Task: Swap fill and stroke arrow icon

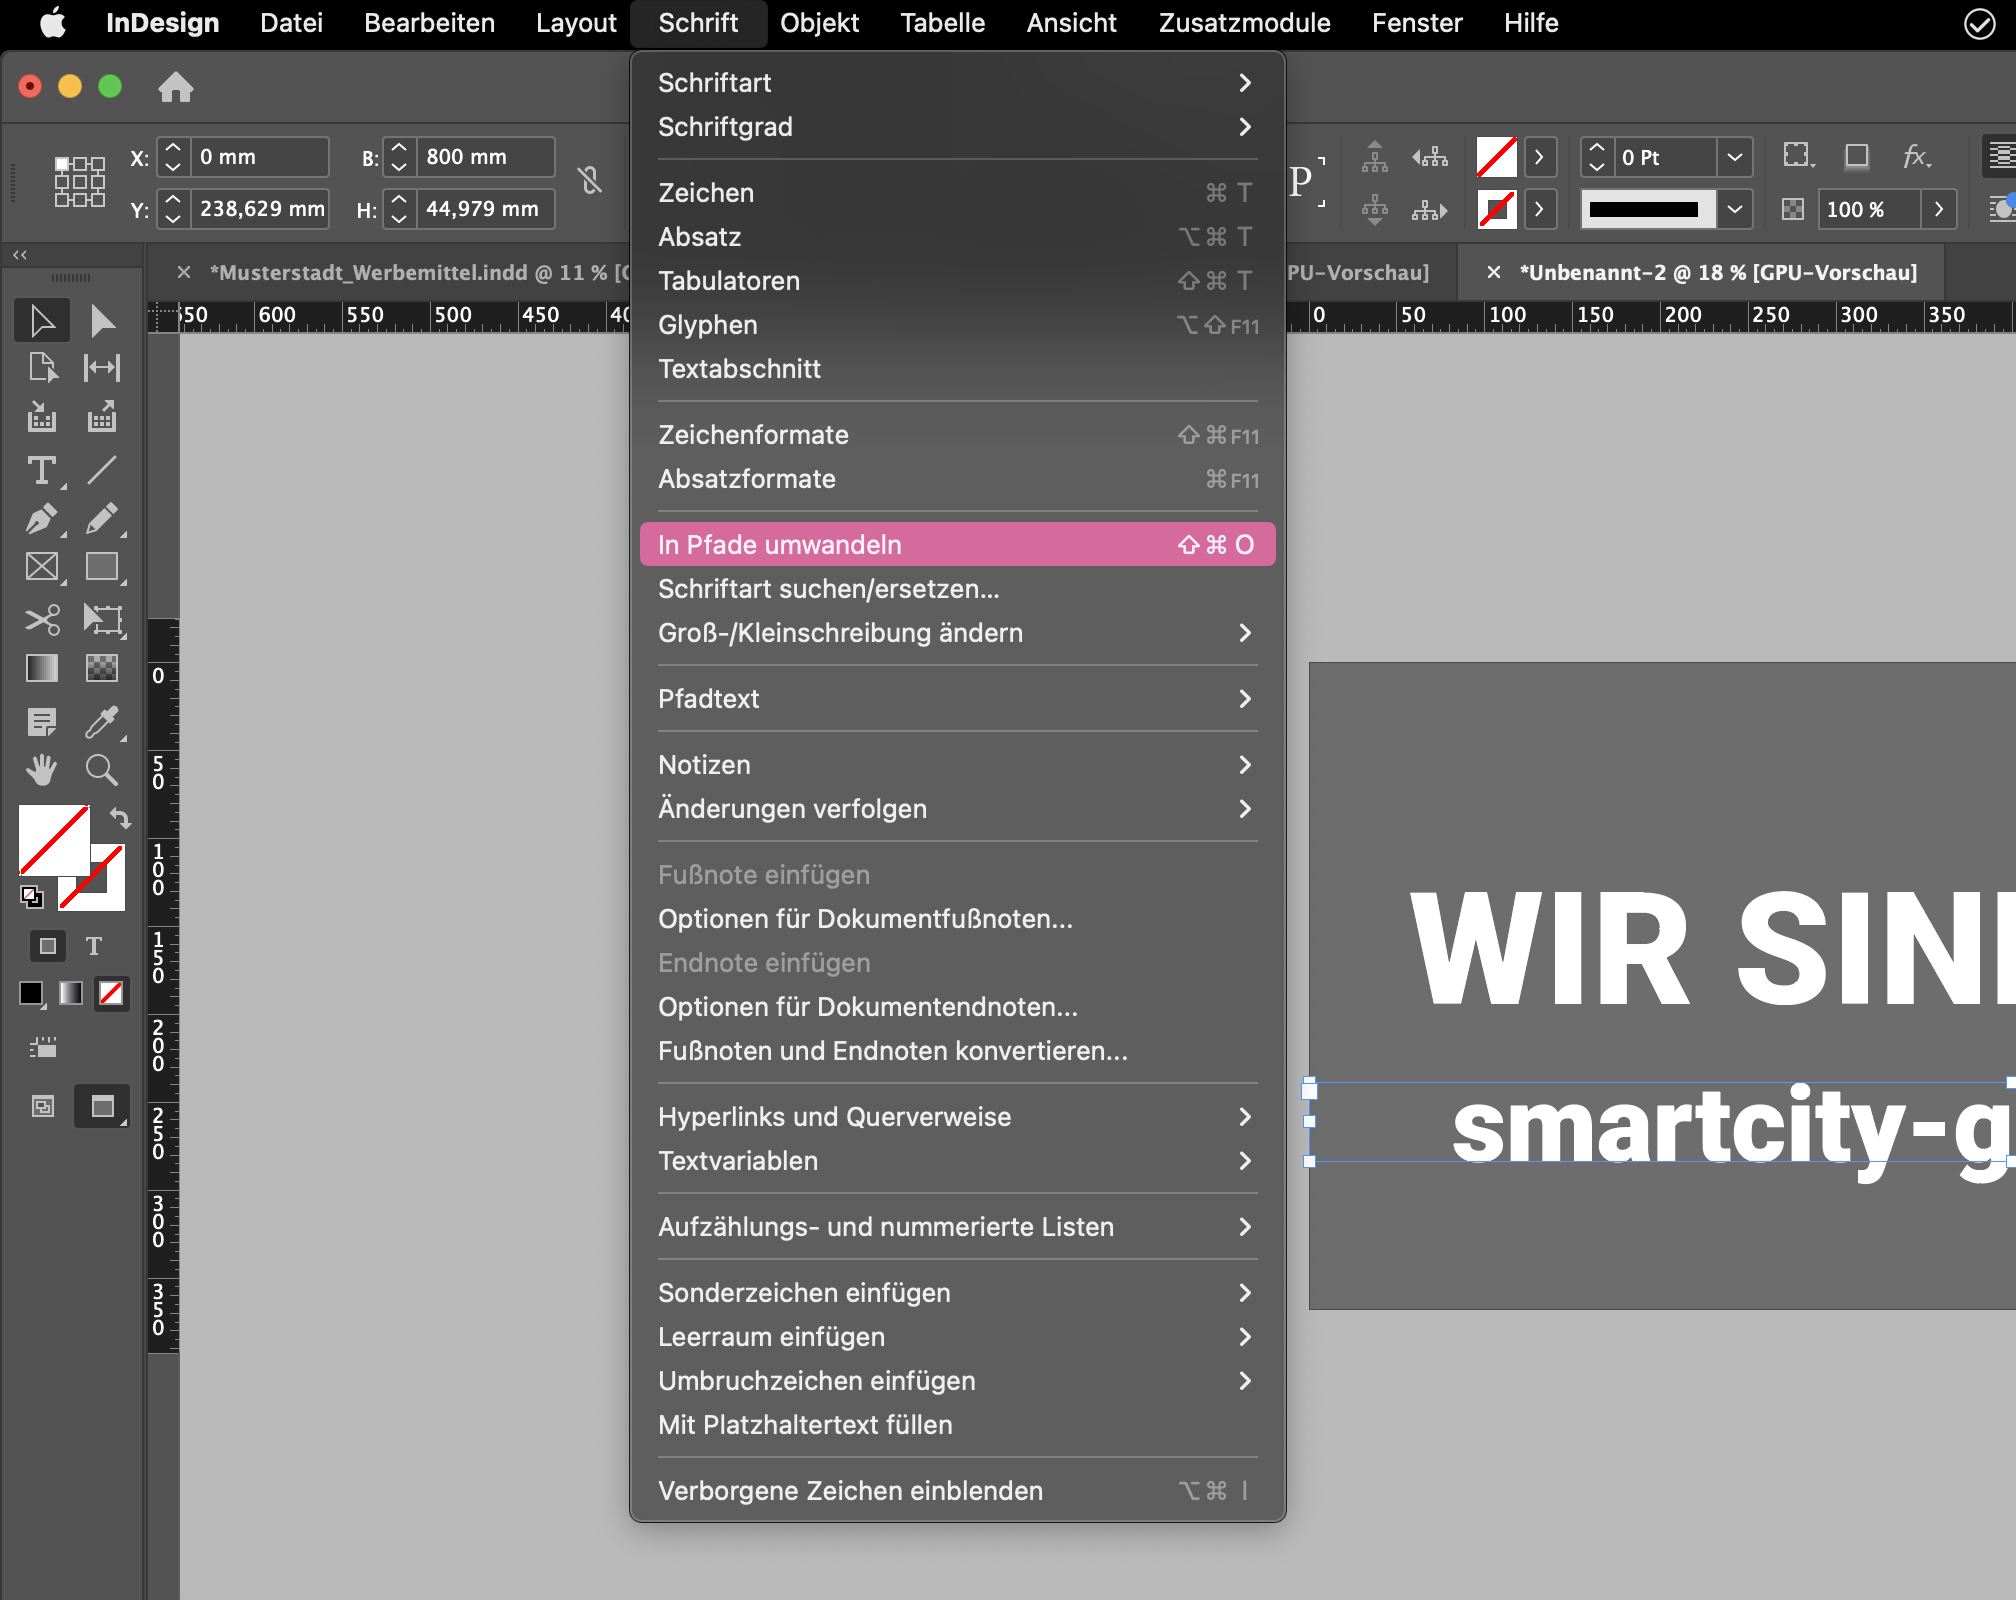Action: coord(120,818)
